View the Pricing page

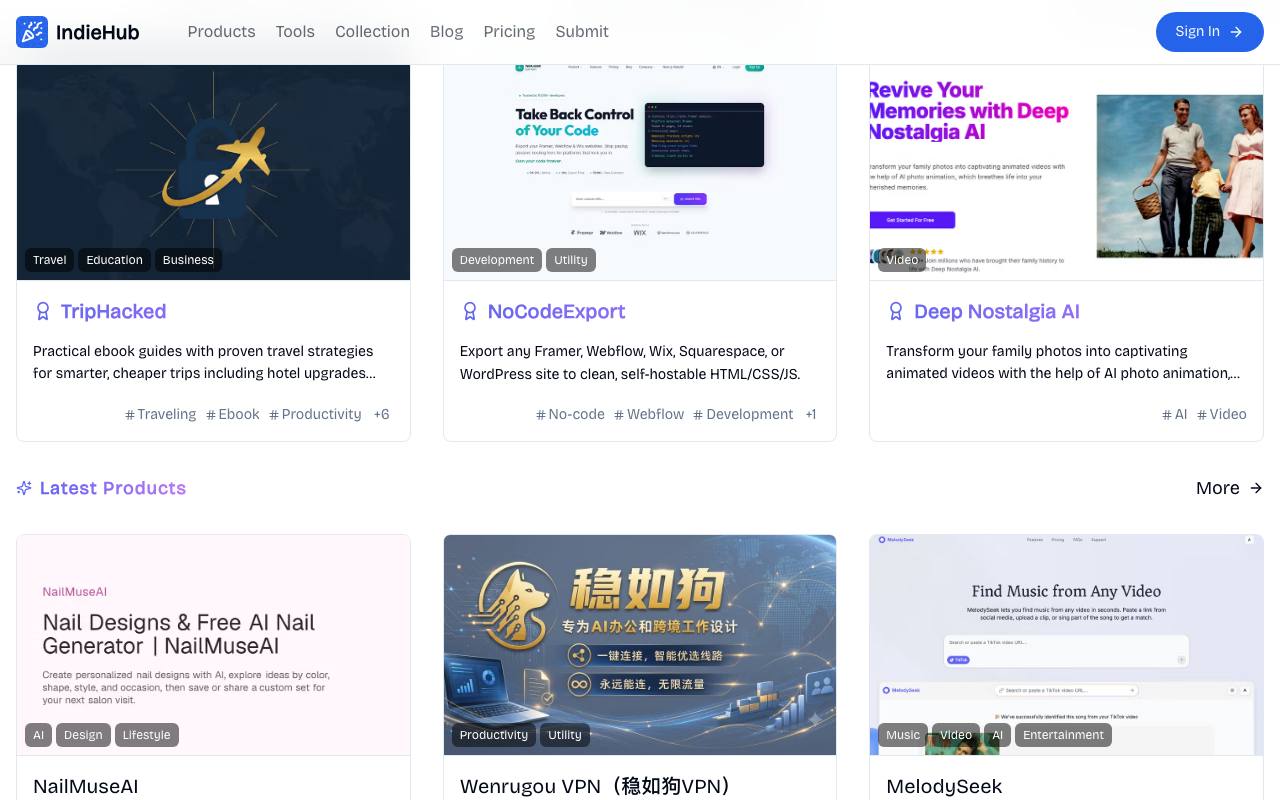point(509,32)
